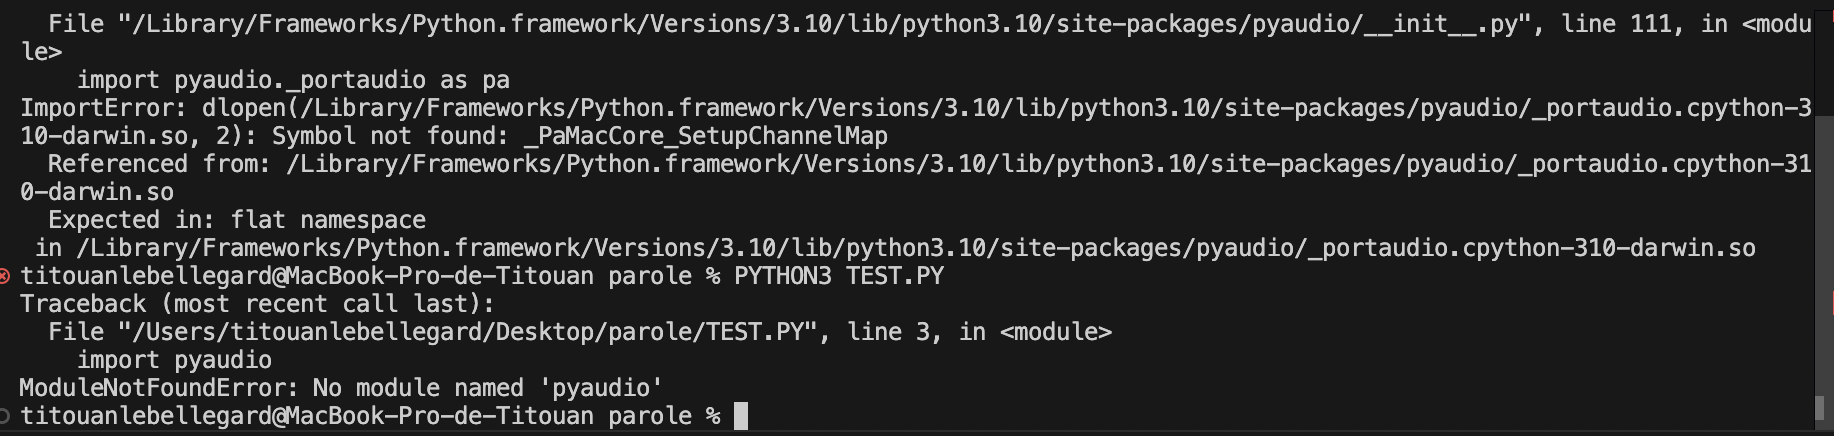This screenshot has width=1834, height=436.
Task: Click the "ImportError" word
Action: [x=102, y=108]
